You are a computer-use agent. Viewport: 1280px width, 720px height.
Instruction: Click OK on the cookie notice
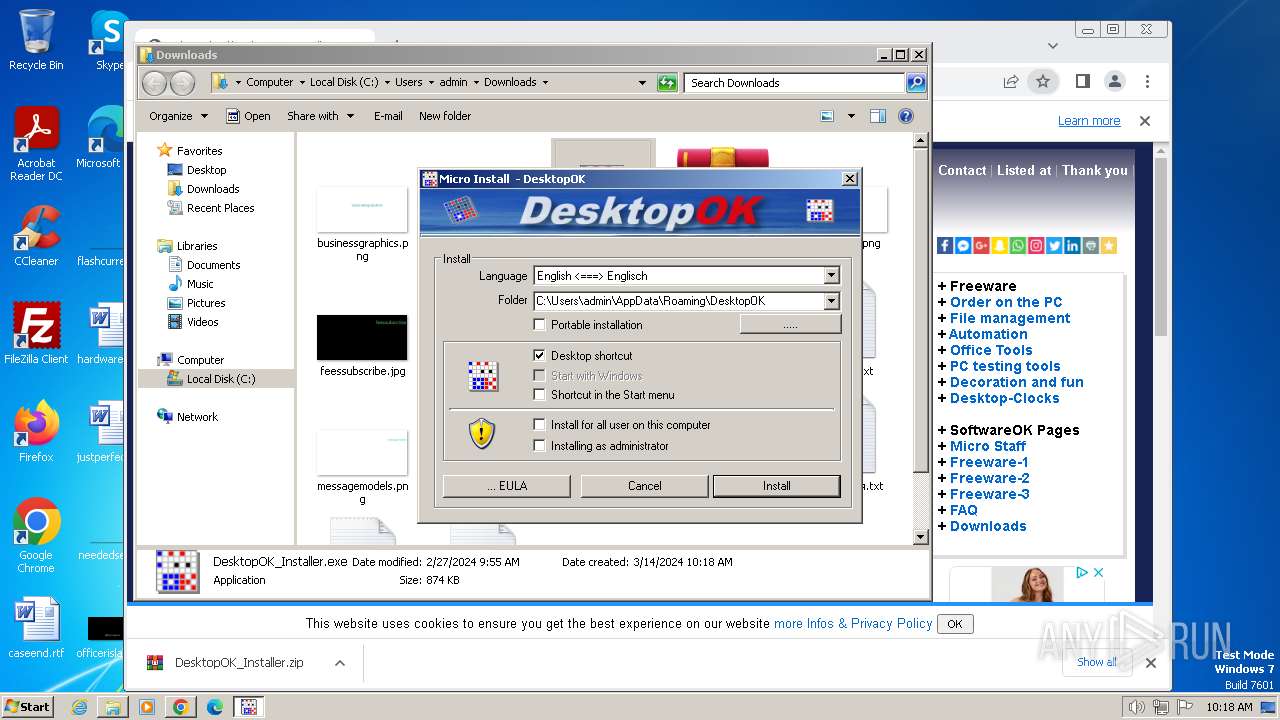tap(955, 624)
